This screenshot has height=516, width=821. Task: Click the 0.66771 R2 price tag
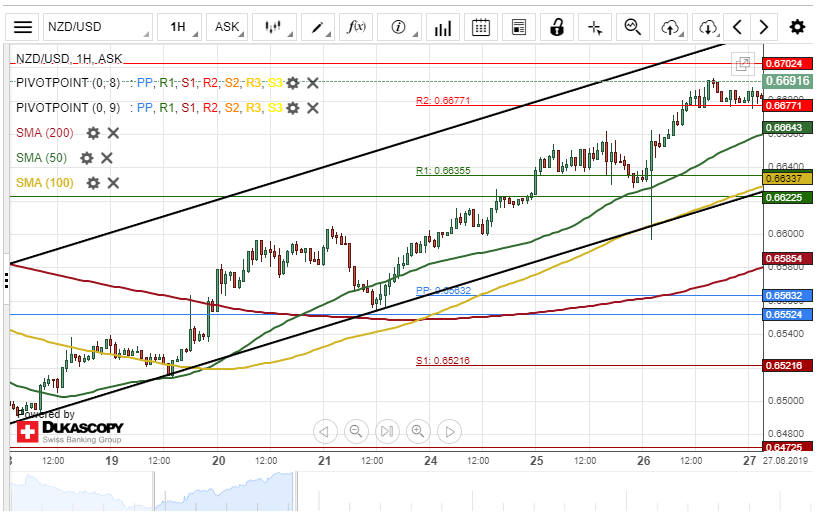[x=787, y=106]
